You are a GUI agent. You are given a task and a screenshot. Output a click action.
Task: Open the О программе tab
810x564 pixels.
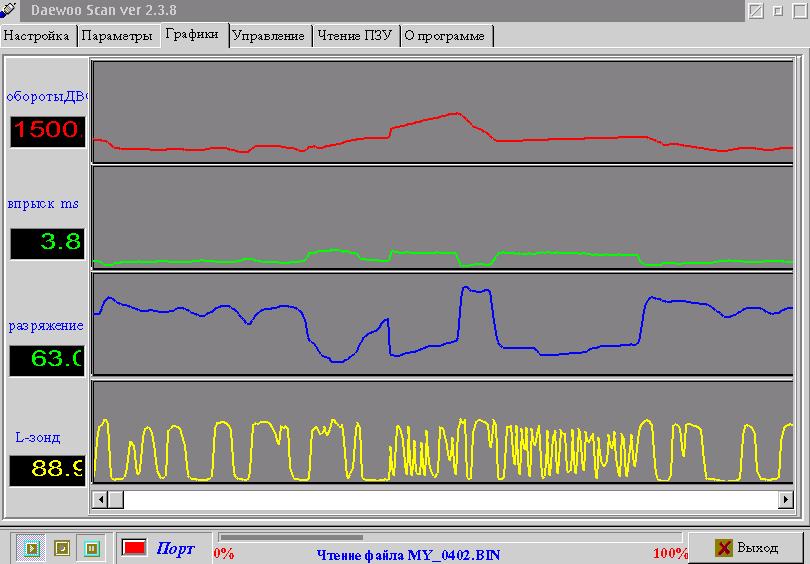[x=445, y=36]
